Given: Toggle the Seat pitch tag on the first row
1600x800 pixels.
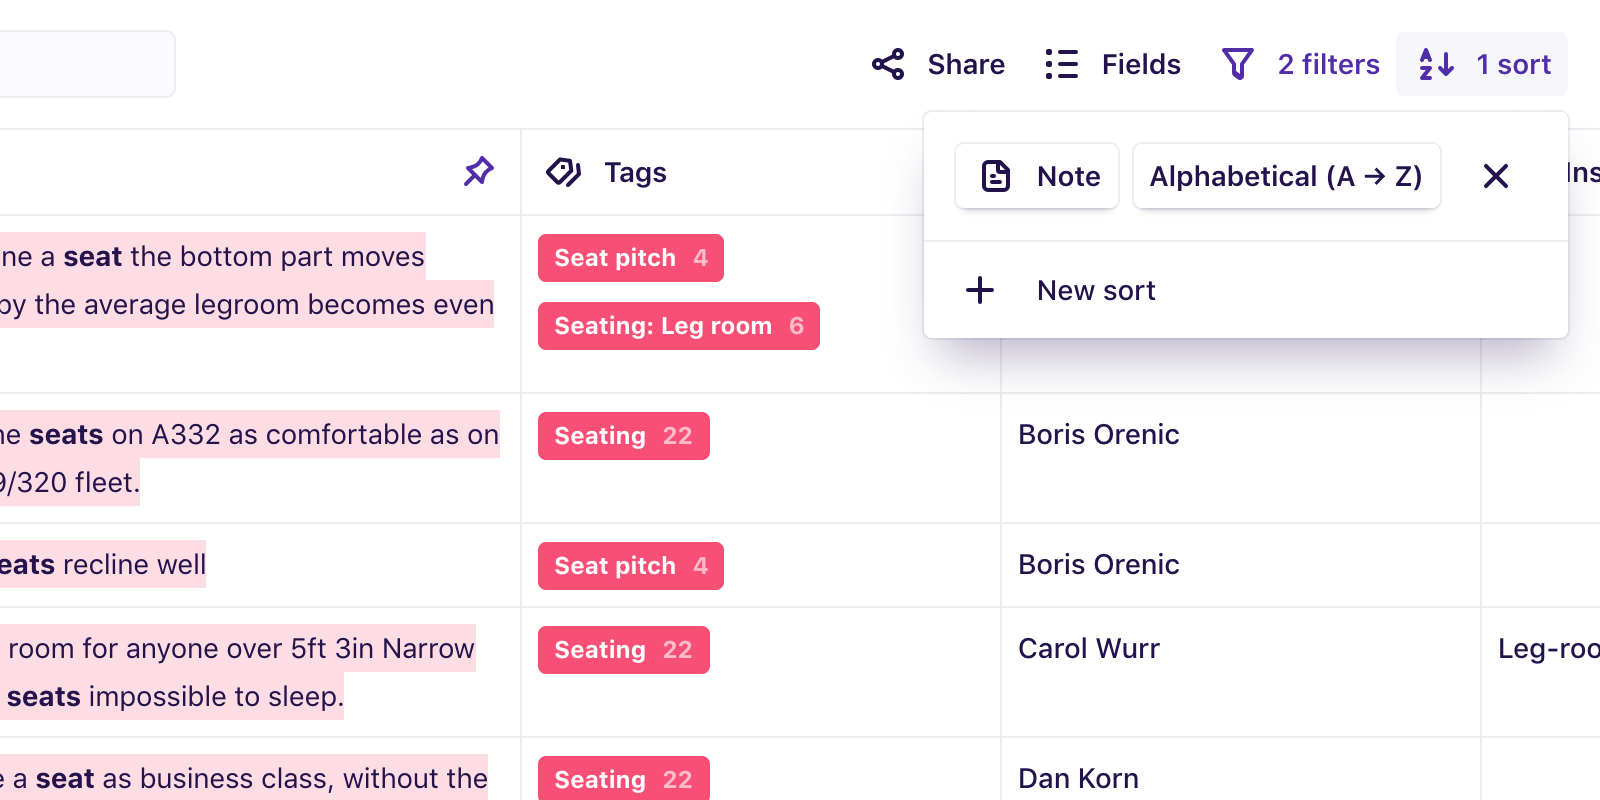Looking at the screenshot, I should 630,257.
